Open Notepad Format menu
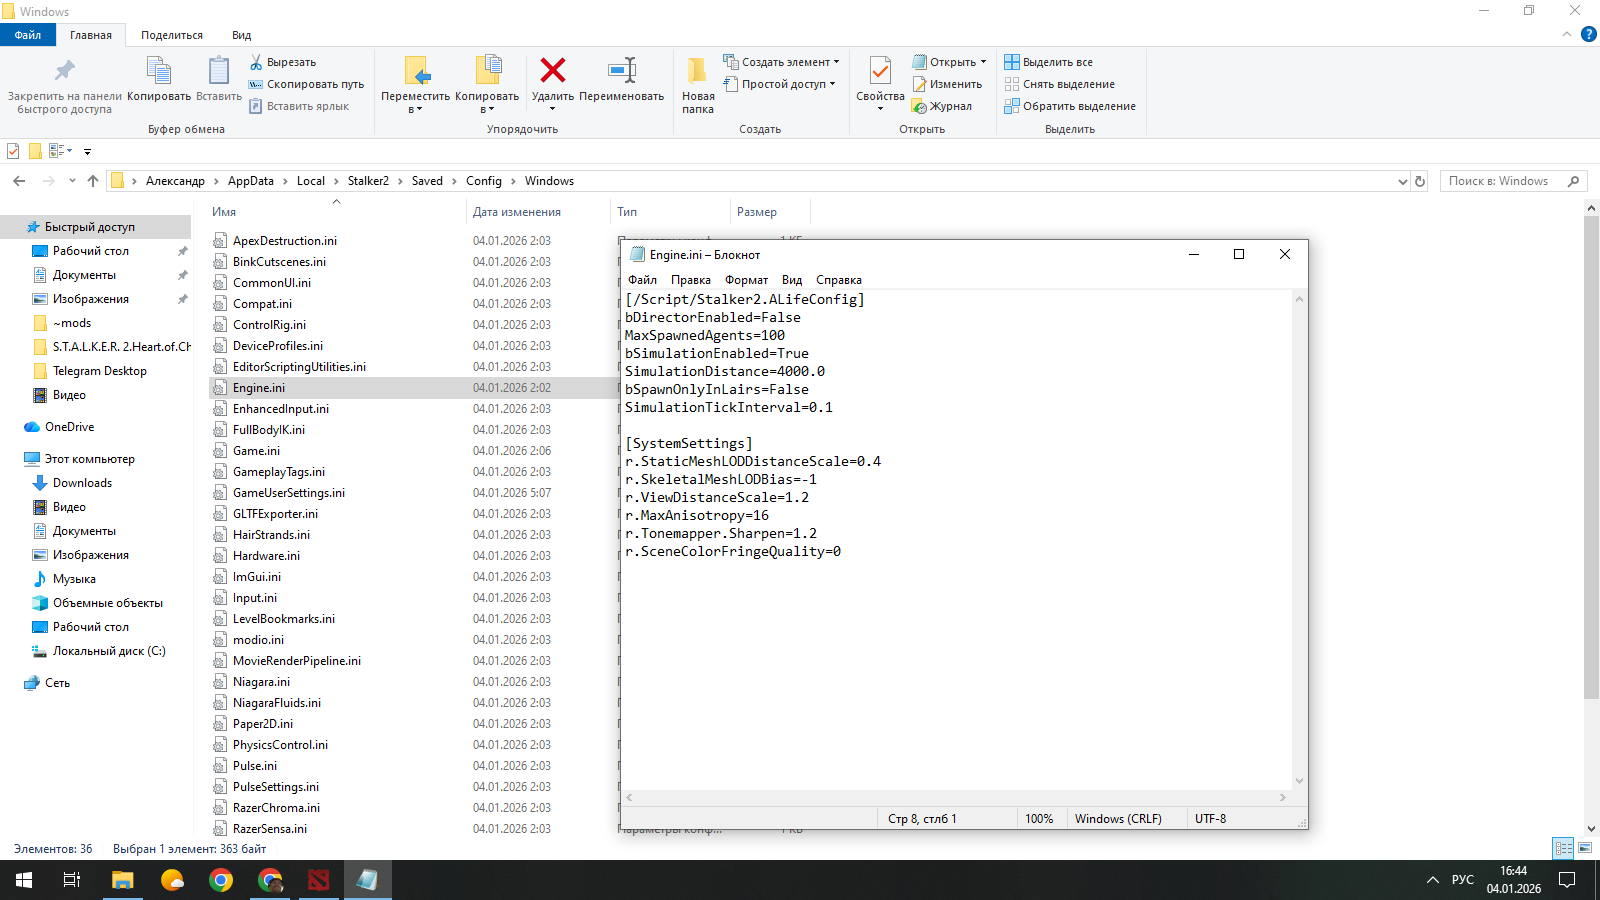Screen dimensions: 1600x900 [747, 280]
